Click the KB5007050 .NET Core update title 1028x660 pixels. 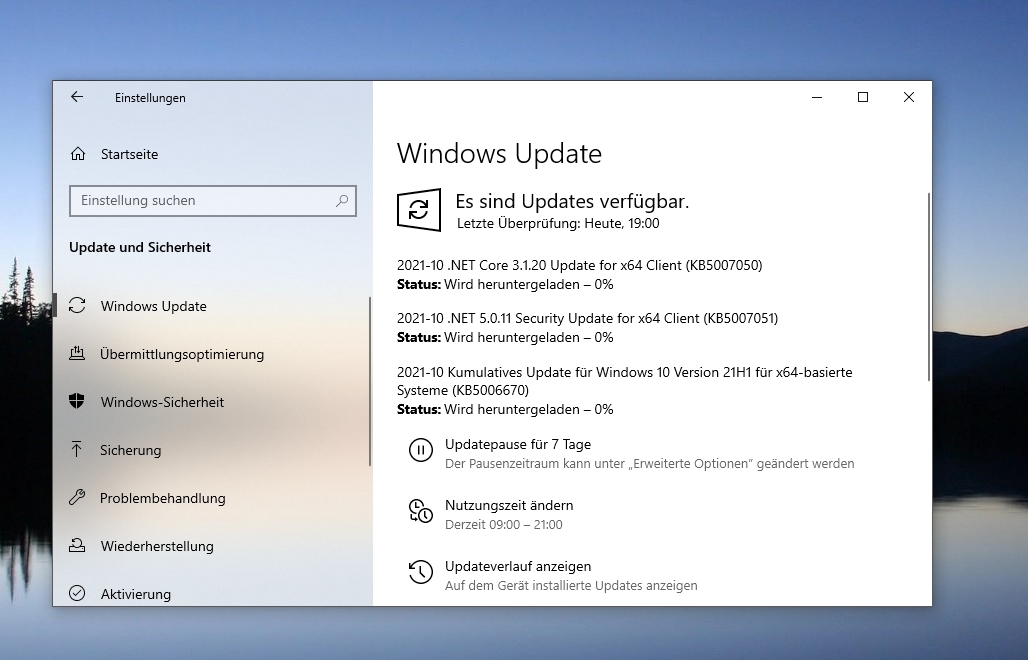[x=580, y=265]
